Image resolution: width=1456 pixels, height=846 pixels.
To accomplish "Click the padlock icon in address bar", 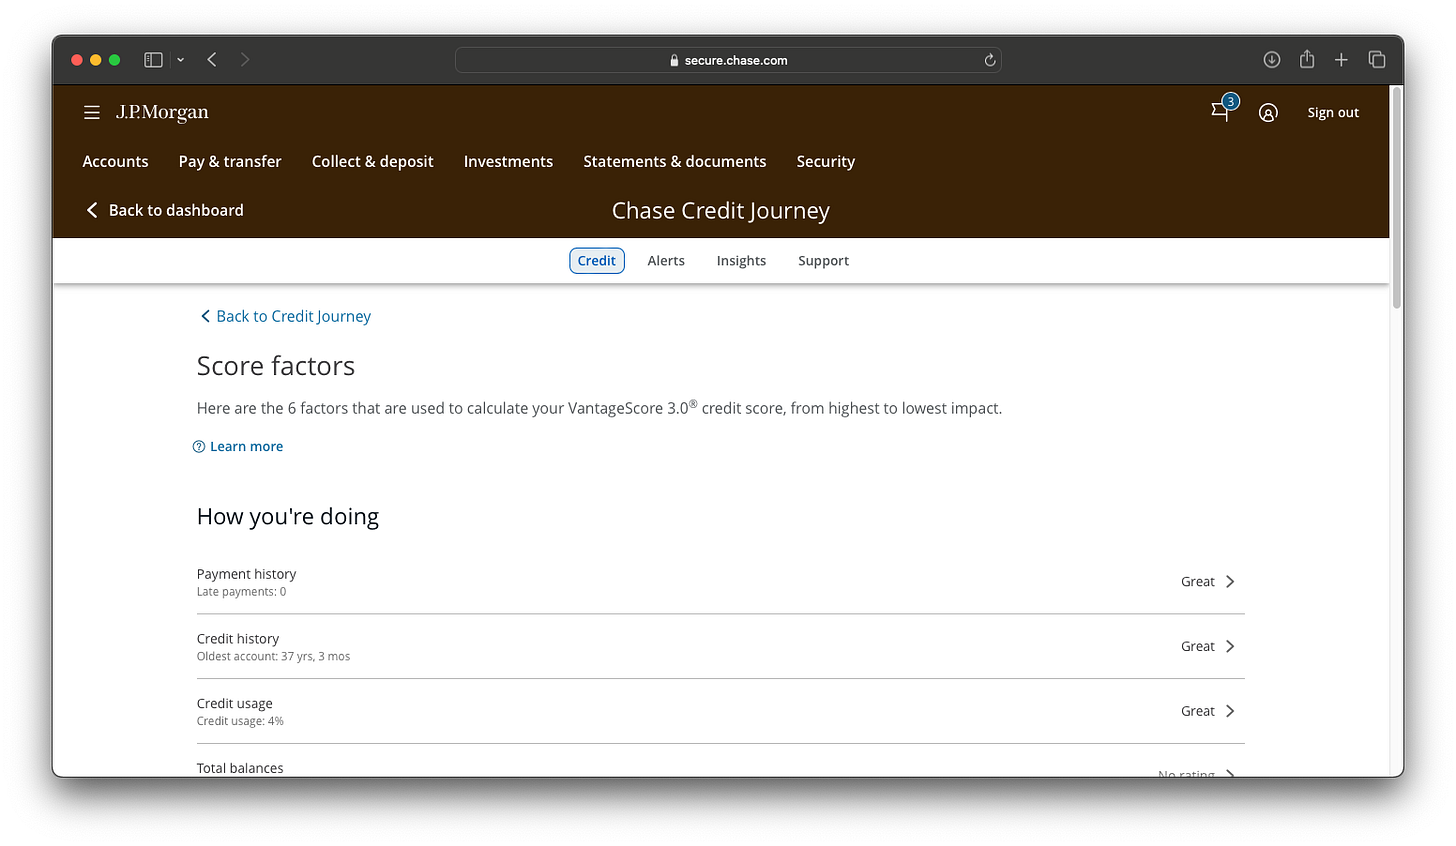I will click(x=675, y=60).
